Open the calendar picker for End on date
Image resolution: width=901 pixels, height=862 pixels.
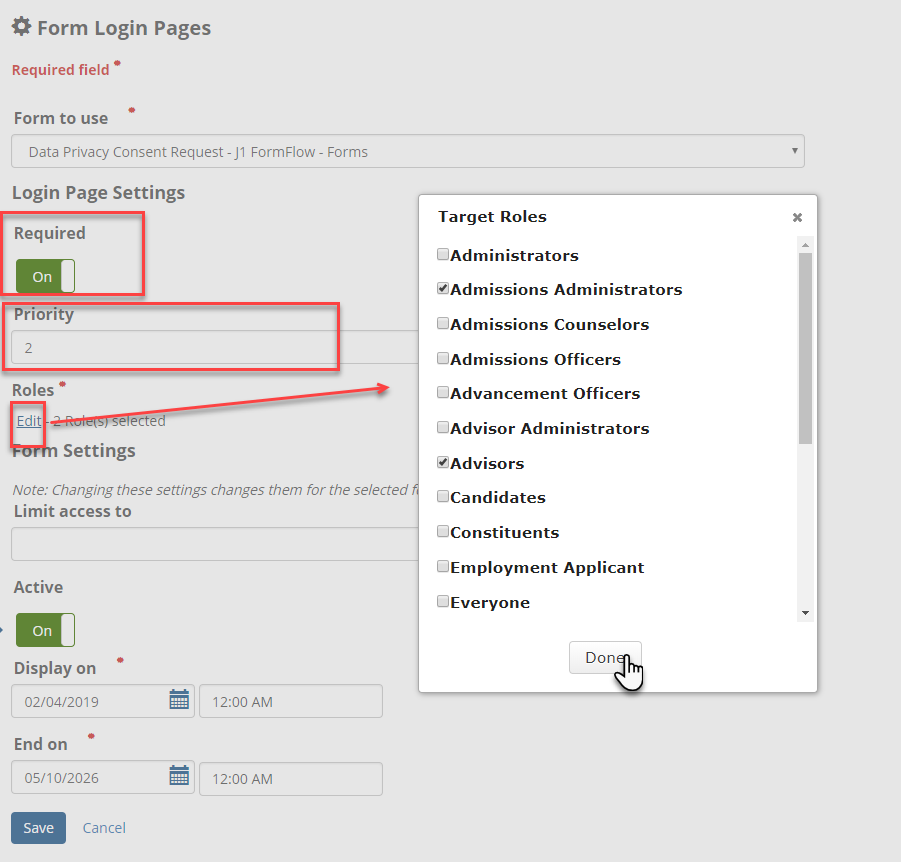point(179,778)
